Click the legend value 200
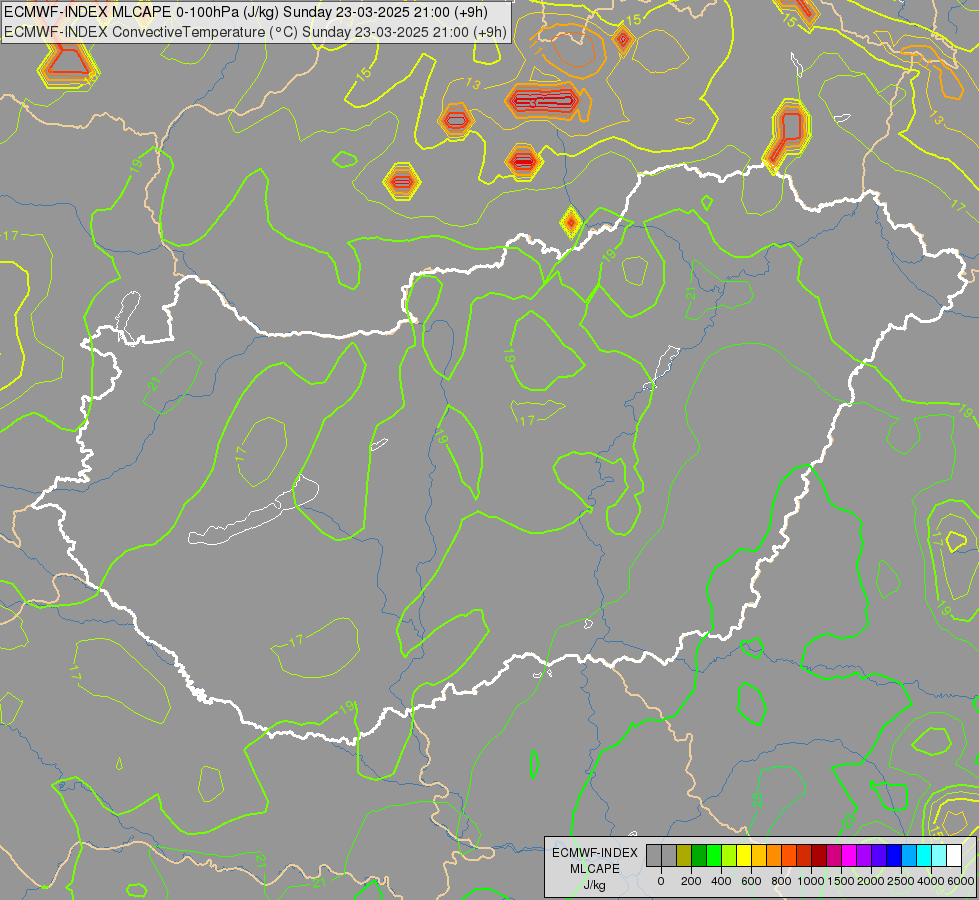Image resolution: width=979 pixels, height=900 pixels. pos(691,881)
